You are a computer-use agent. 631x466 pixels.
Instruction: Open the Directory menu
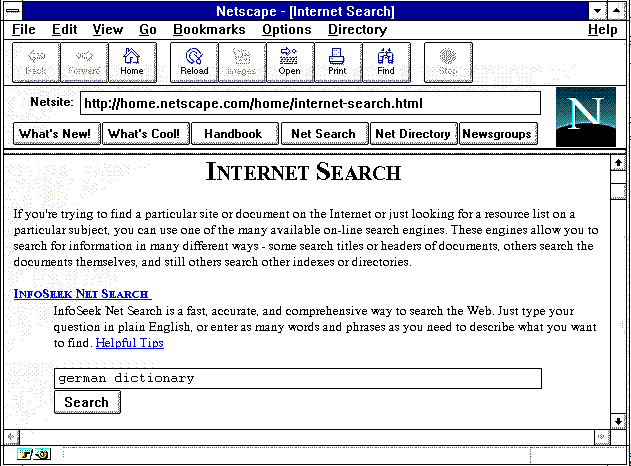click(357, 29)
